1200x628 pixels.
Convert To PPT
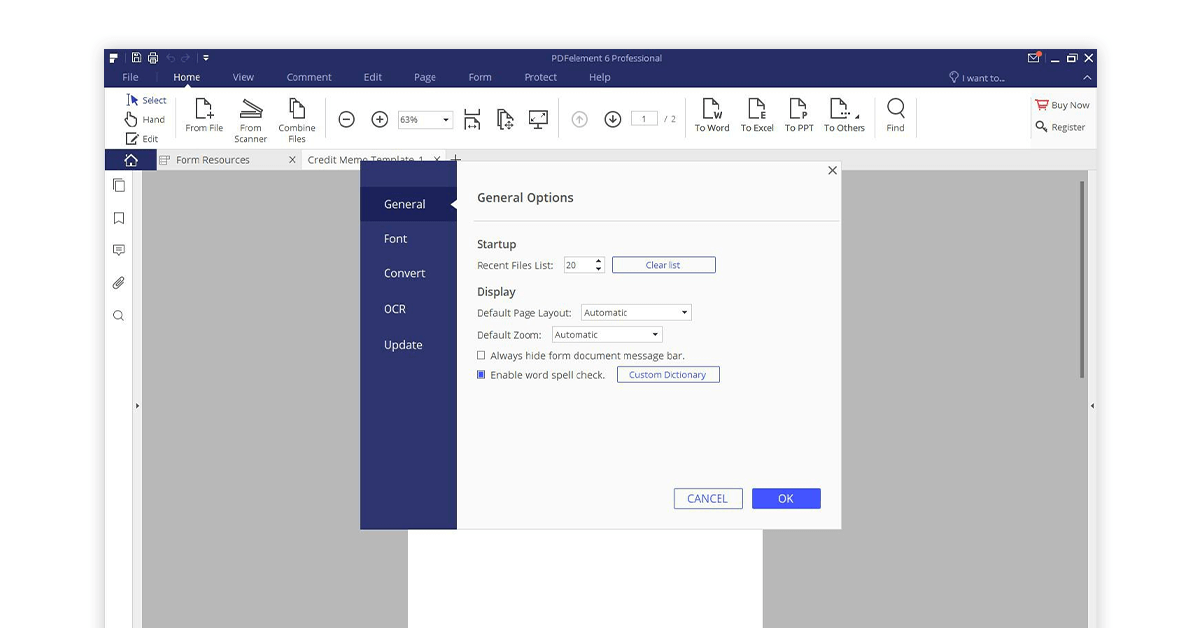click(799, 115)
